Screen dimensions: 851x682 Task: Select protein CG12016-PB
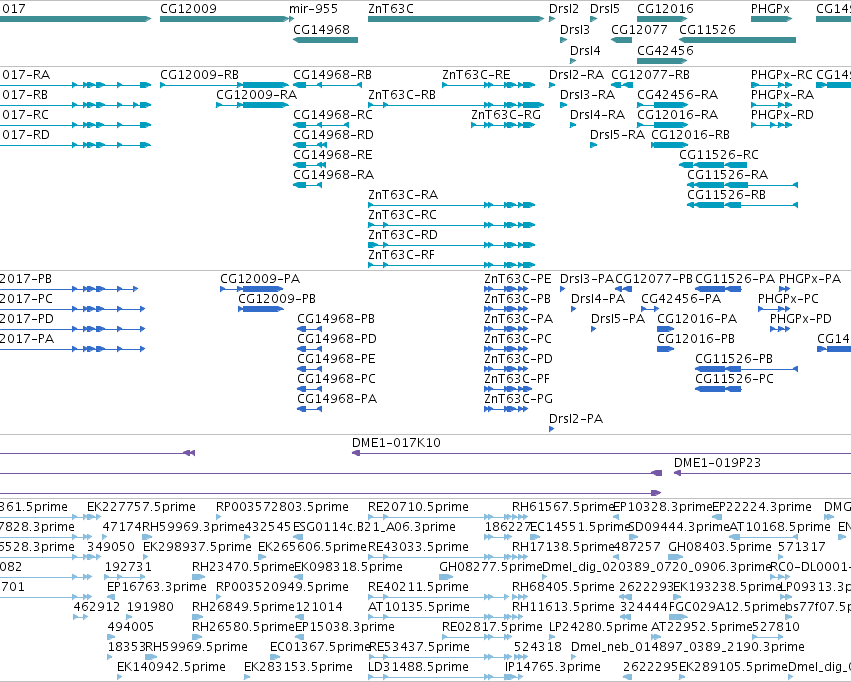tap(696, 340)
